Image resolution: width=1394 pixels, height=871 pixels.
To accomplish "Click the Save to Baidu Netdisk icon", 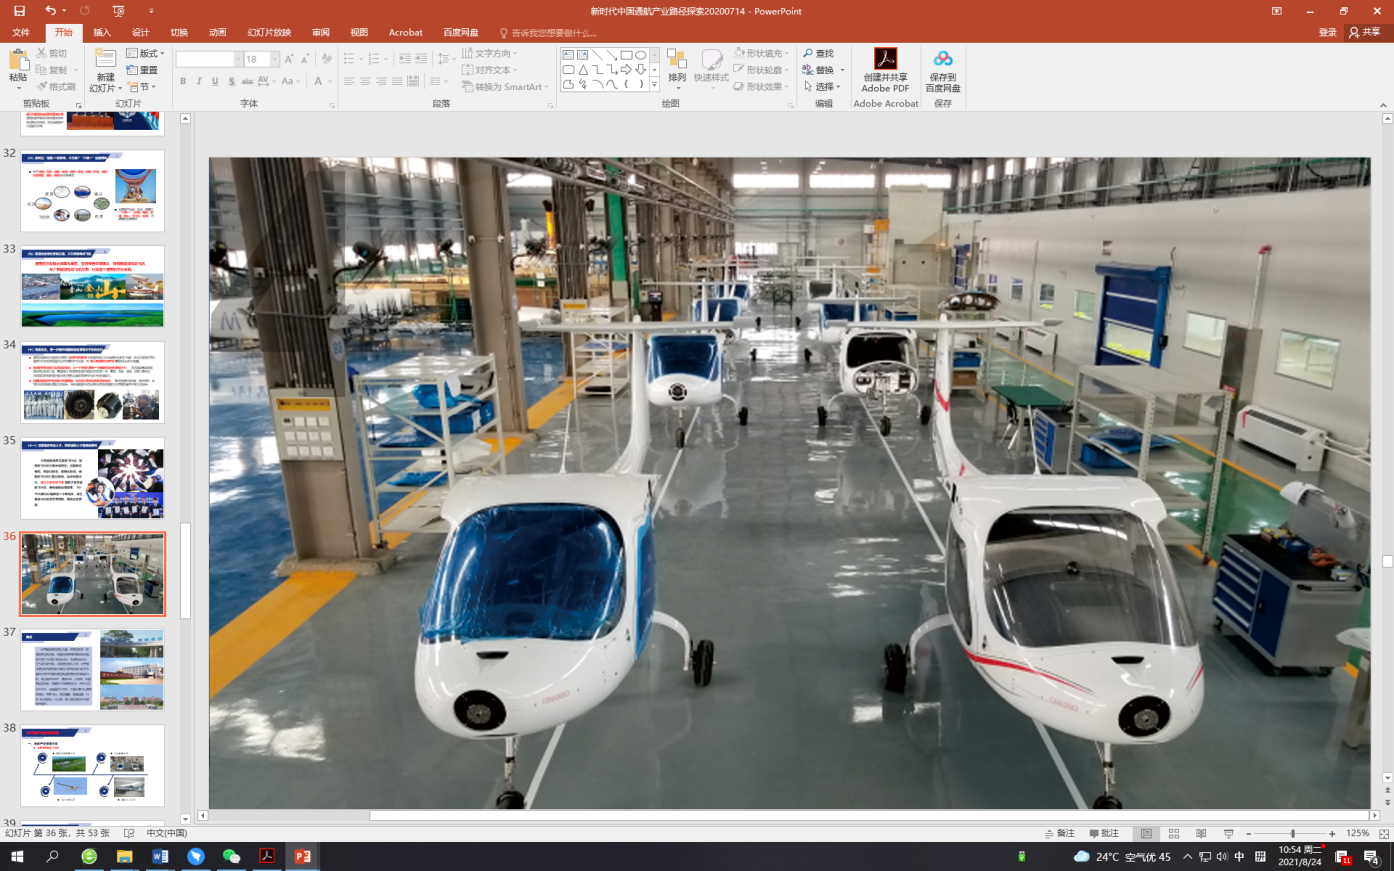I will pyautogui.click(x=942, y=60).
